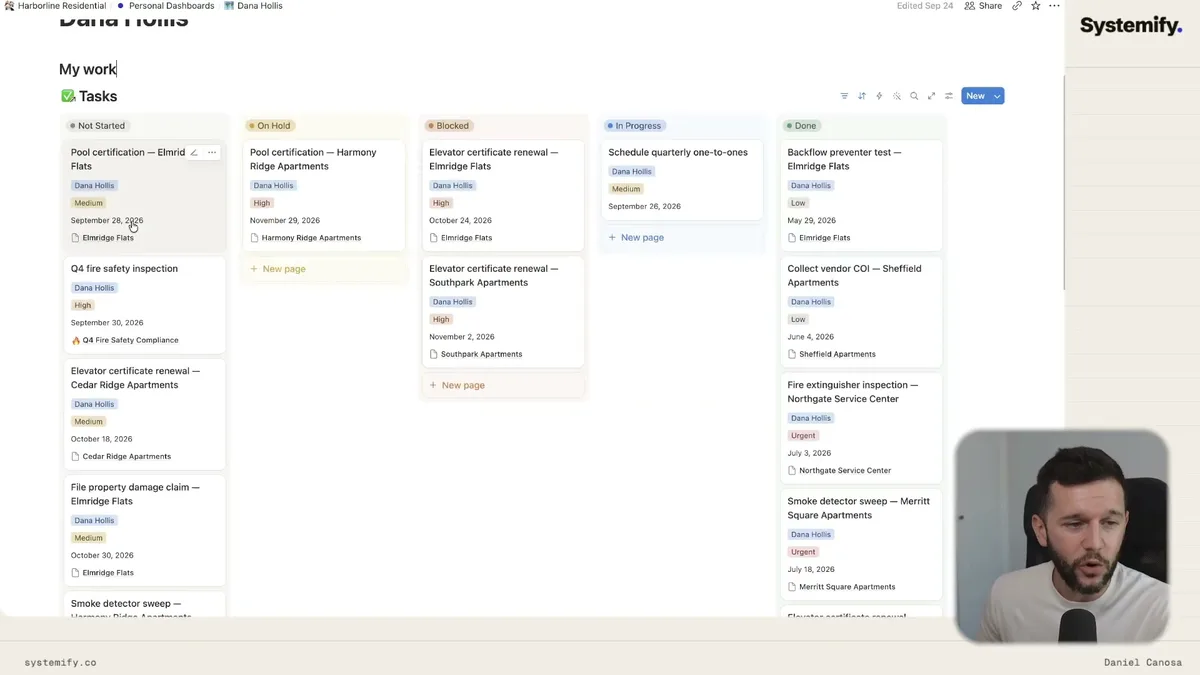Click the In Progress column header
This screenshot has height=675, width=1200.
click(x=634, y=126)
